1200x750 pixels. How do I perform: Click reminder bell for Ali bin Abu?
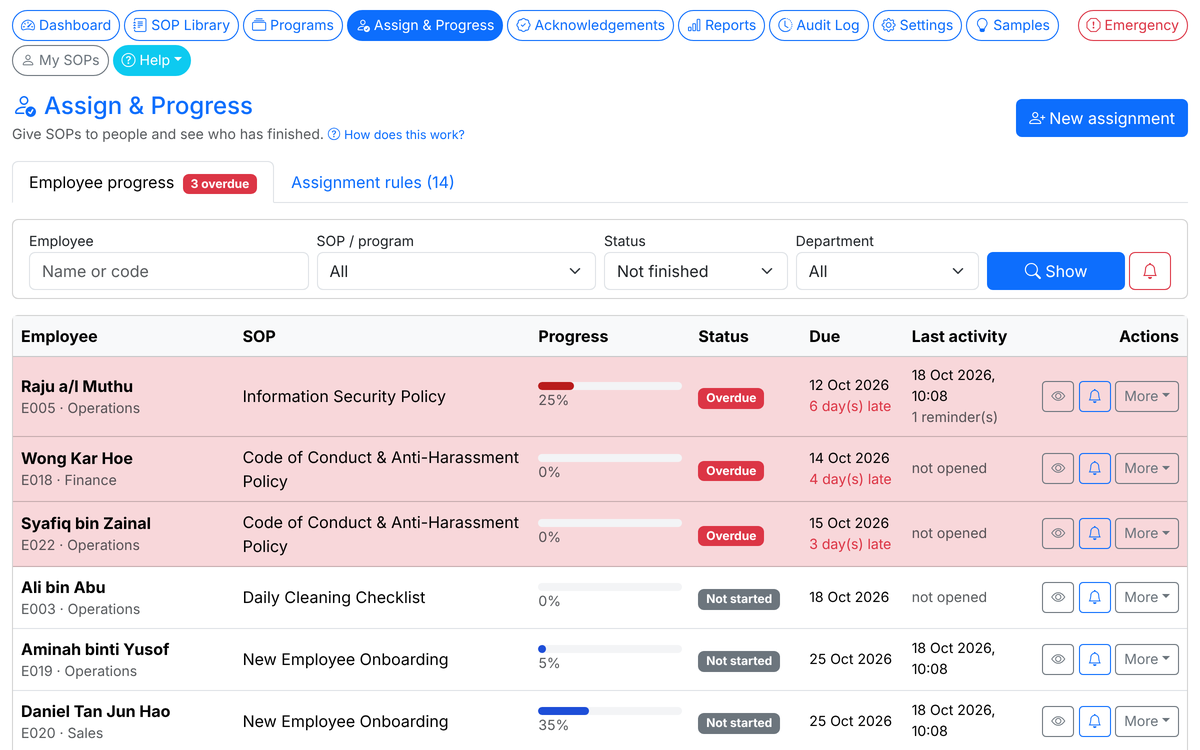tap(1095, 597)
